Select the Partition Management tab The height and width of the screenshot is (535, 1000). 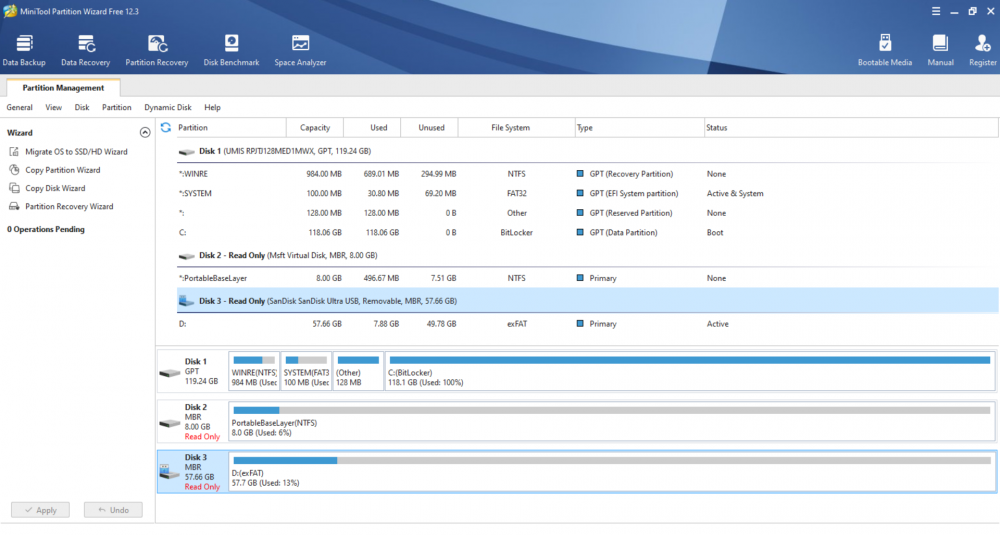click(x=63, y=88)
